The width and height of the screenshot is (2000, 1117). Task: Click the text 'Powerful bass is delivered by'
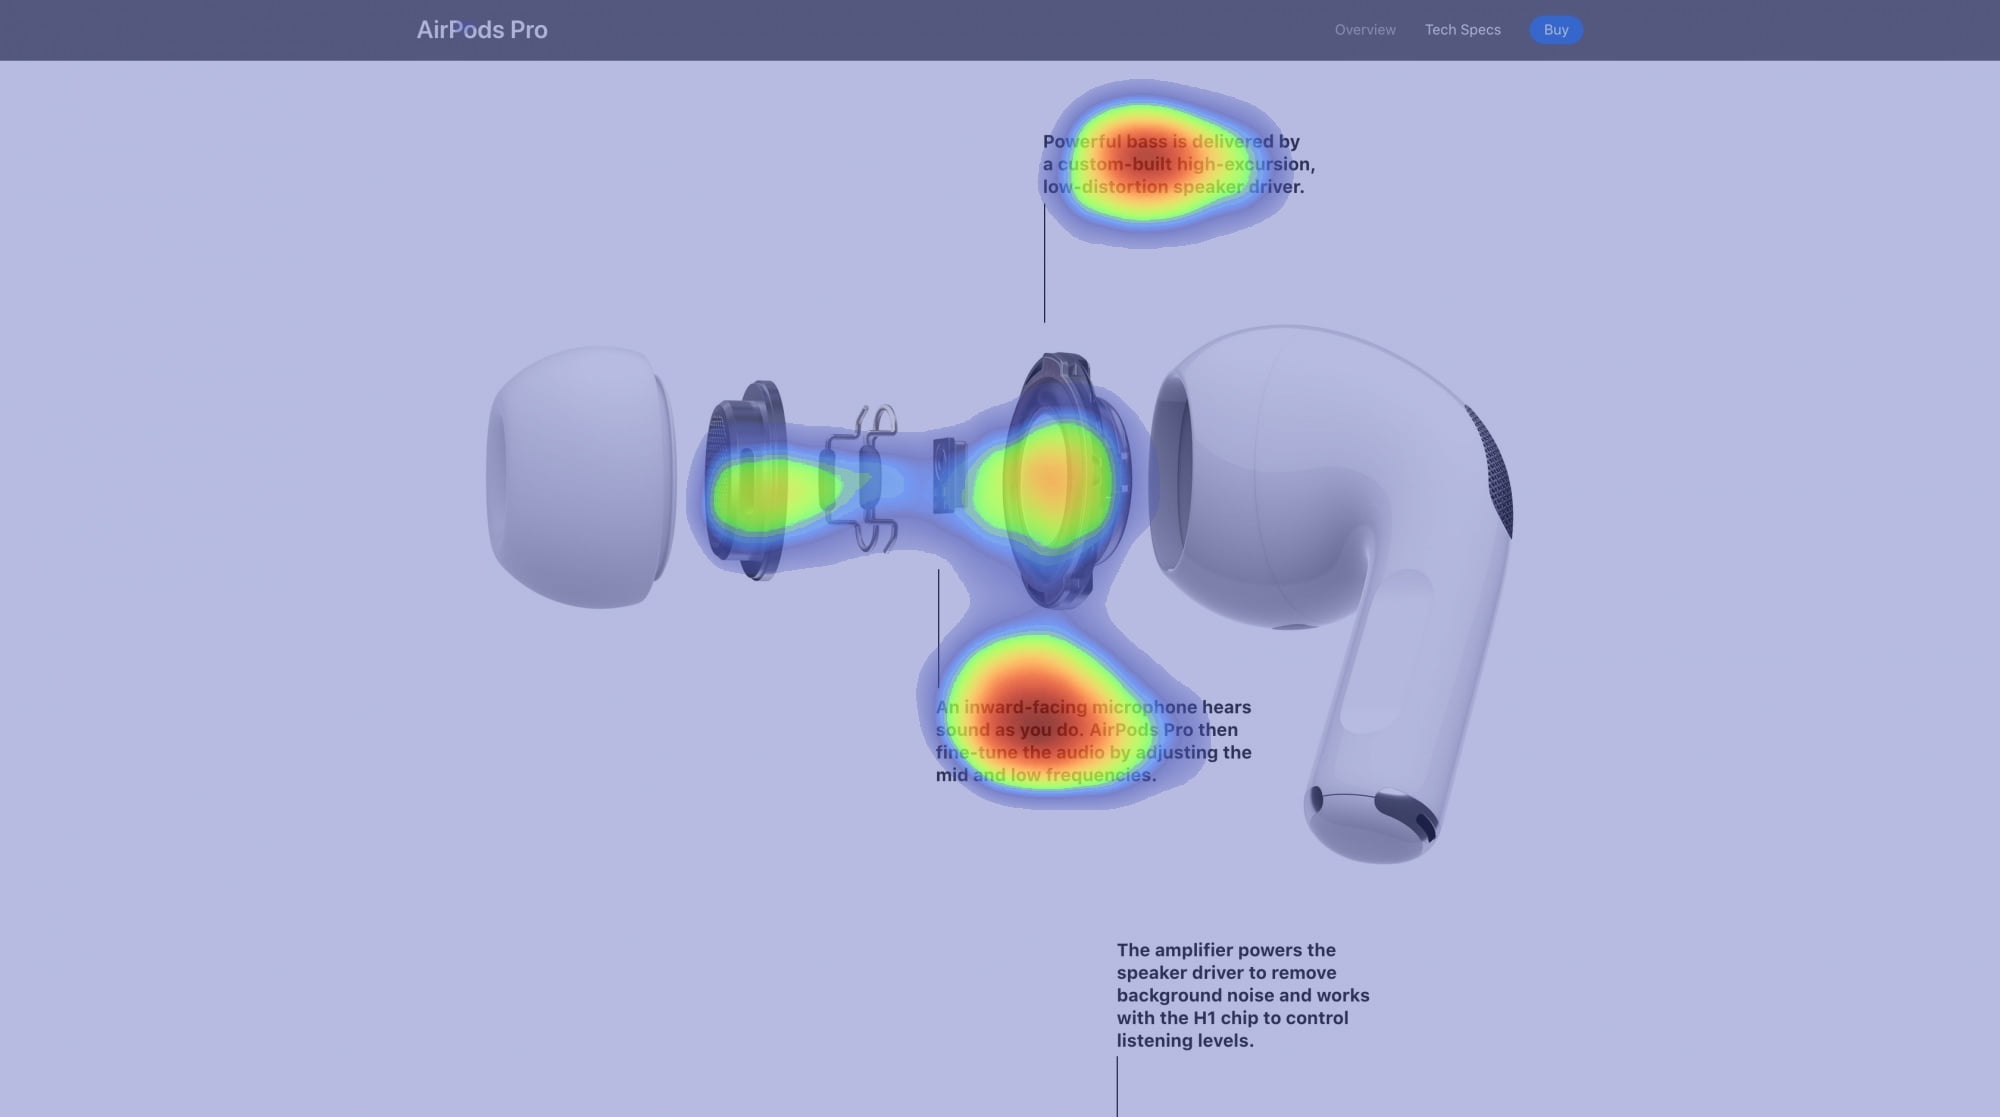pos(1171,141)
